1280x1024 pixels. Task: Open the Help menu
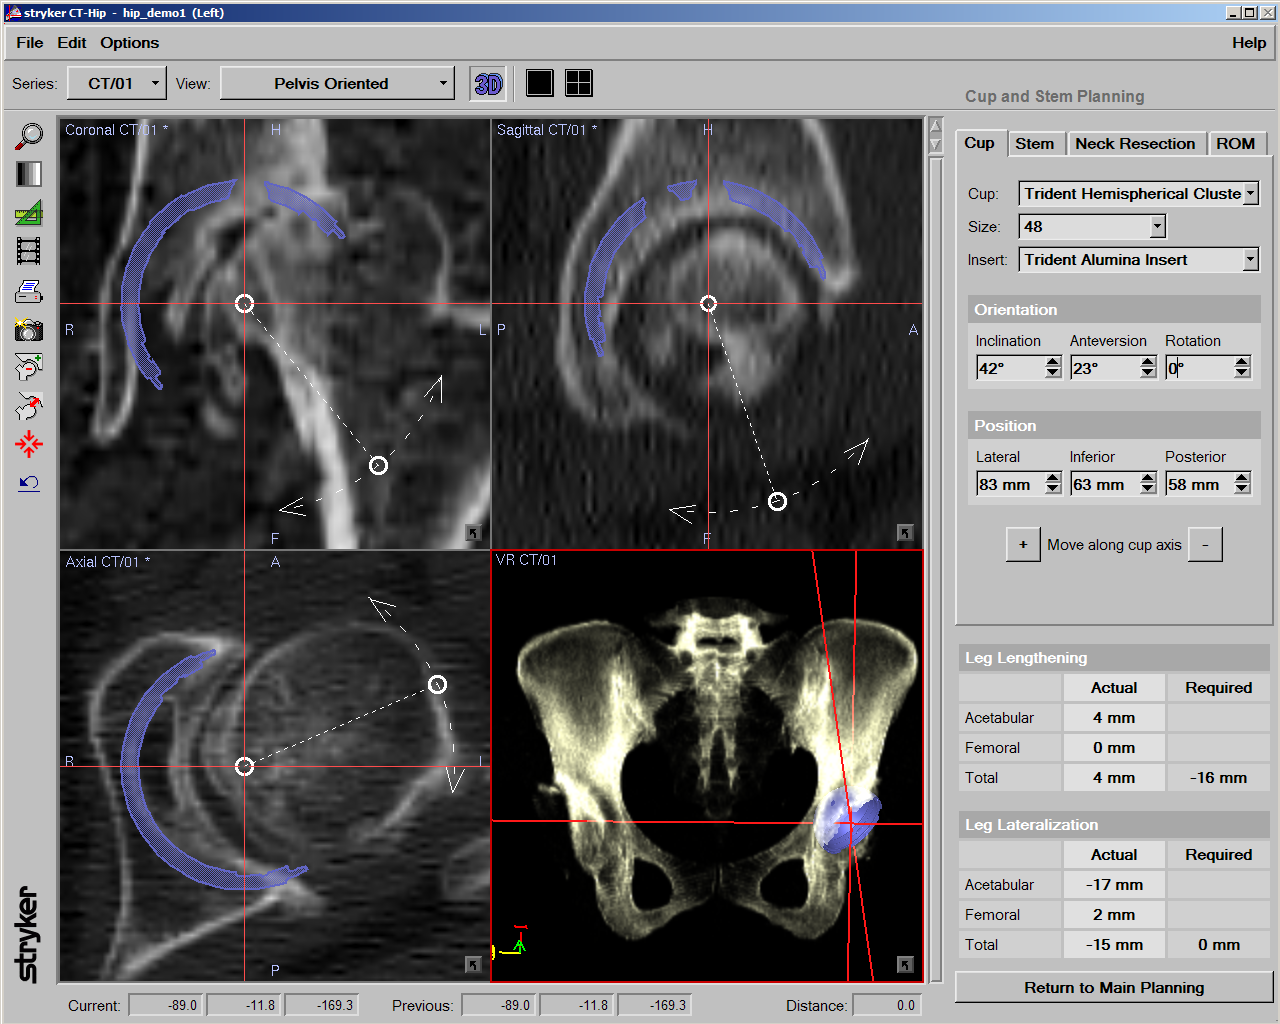point(1249,43)
